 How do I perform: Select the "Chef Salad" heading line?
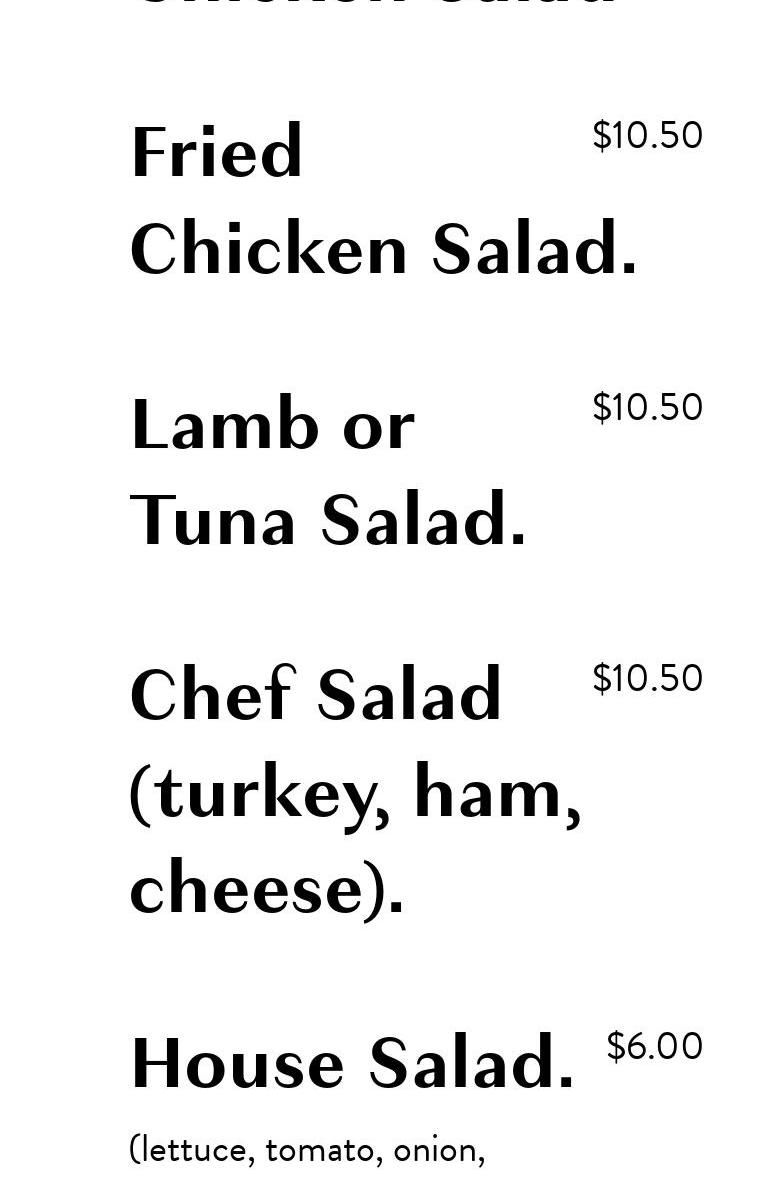pos(315,696)
